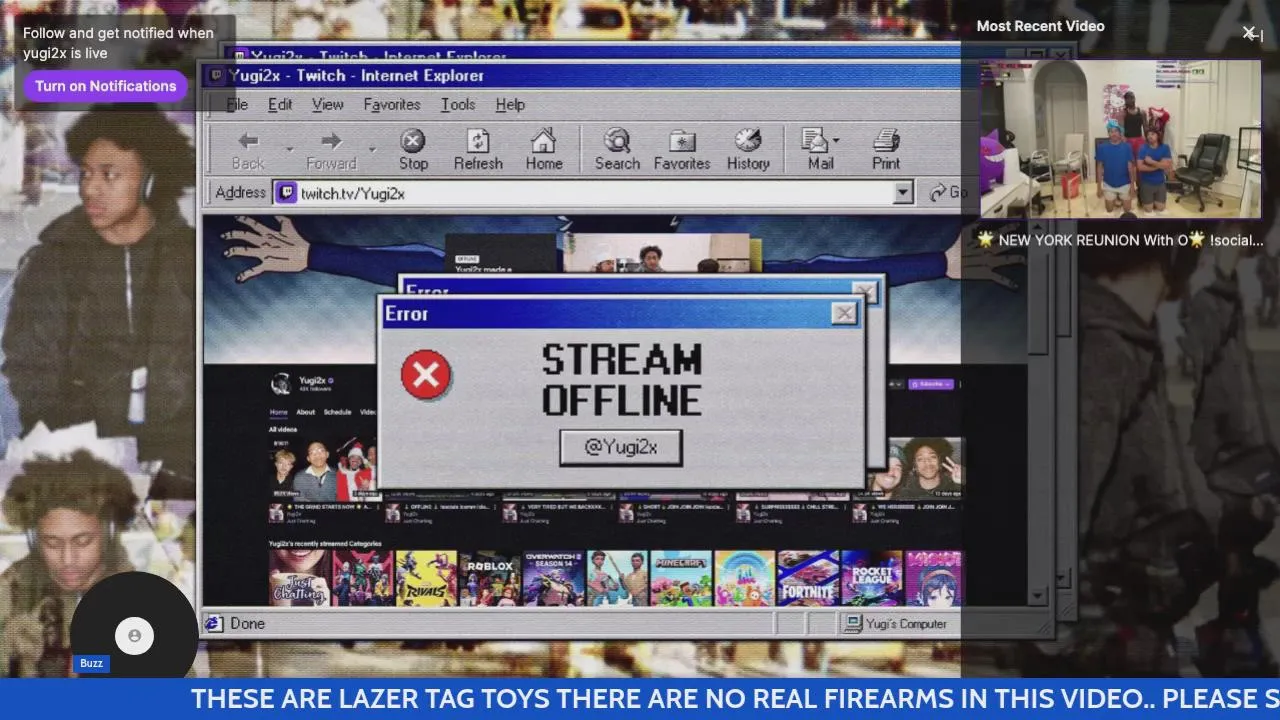Viewport: 1280px width, 720px height.
Task: Open the Back button history dropdown arrow
Action: (290, 149)
